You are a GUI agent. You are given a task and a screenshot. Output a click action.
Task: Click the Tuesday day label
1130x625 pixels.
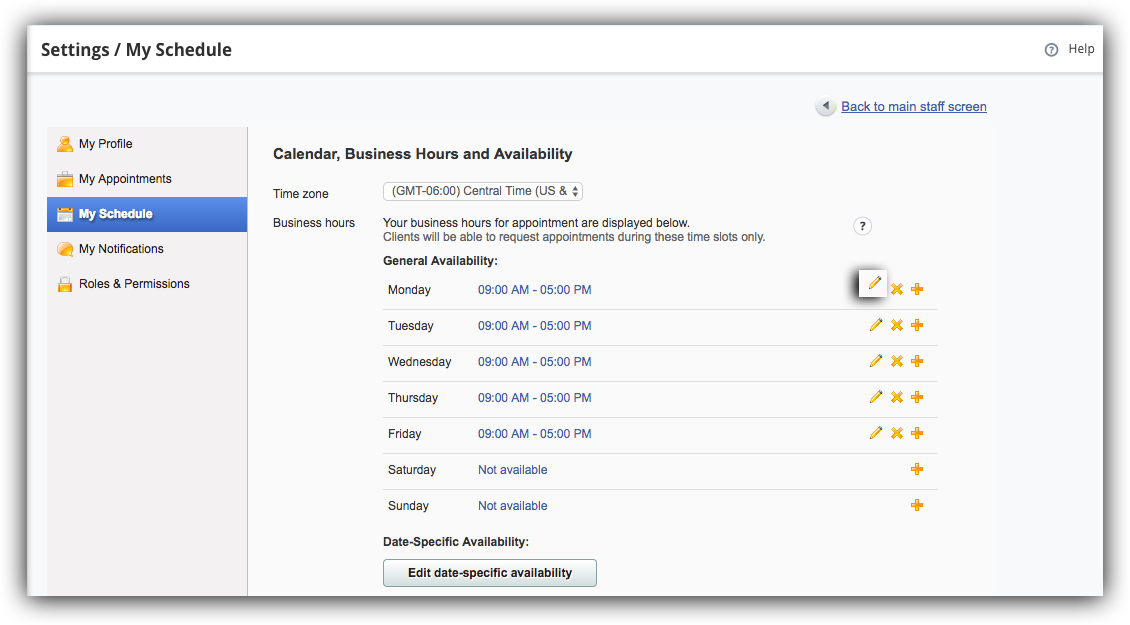pyautogui.click(x=411, y=326)
